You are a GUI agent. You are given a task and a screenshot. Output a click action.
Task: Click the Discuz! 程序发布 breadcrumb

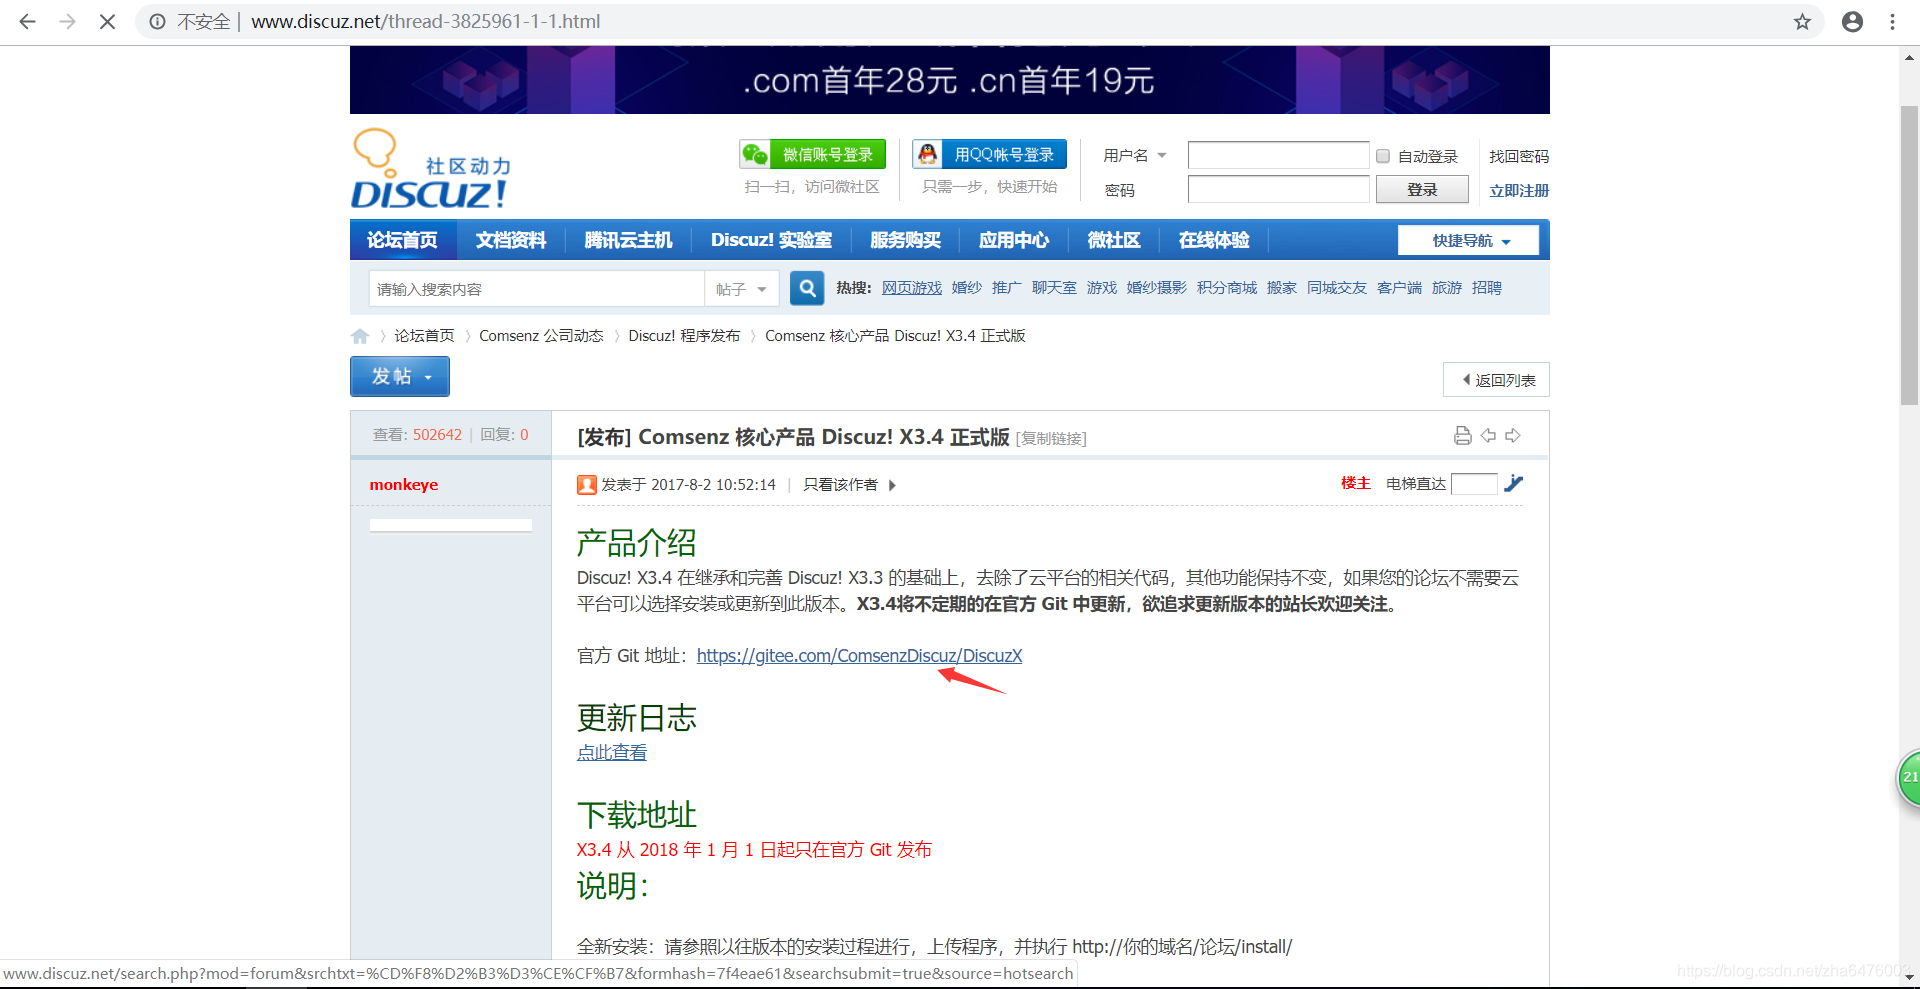[684, 336]
